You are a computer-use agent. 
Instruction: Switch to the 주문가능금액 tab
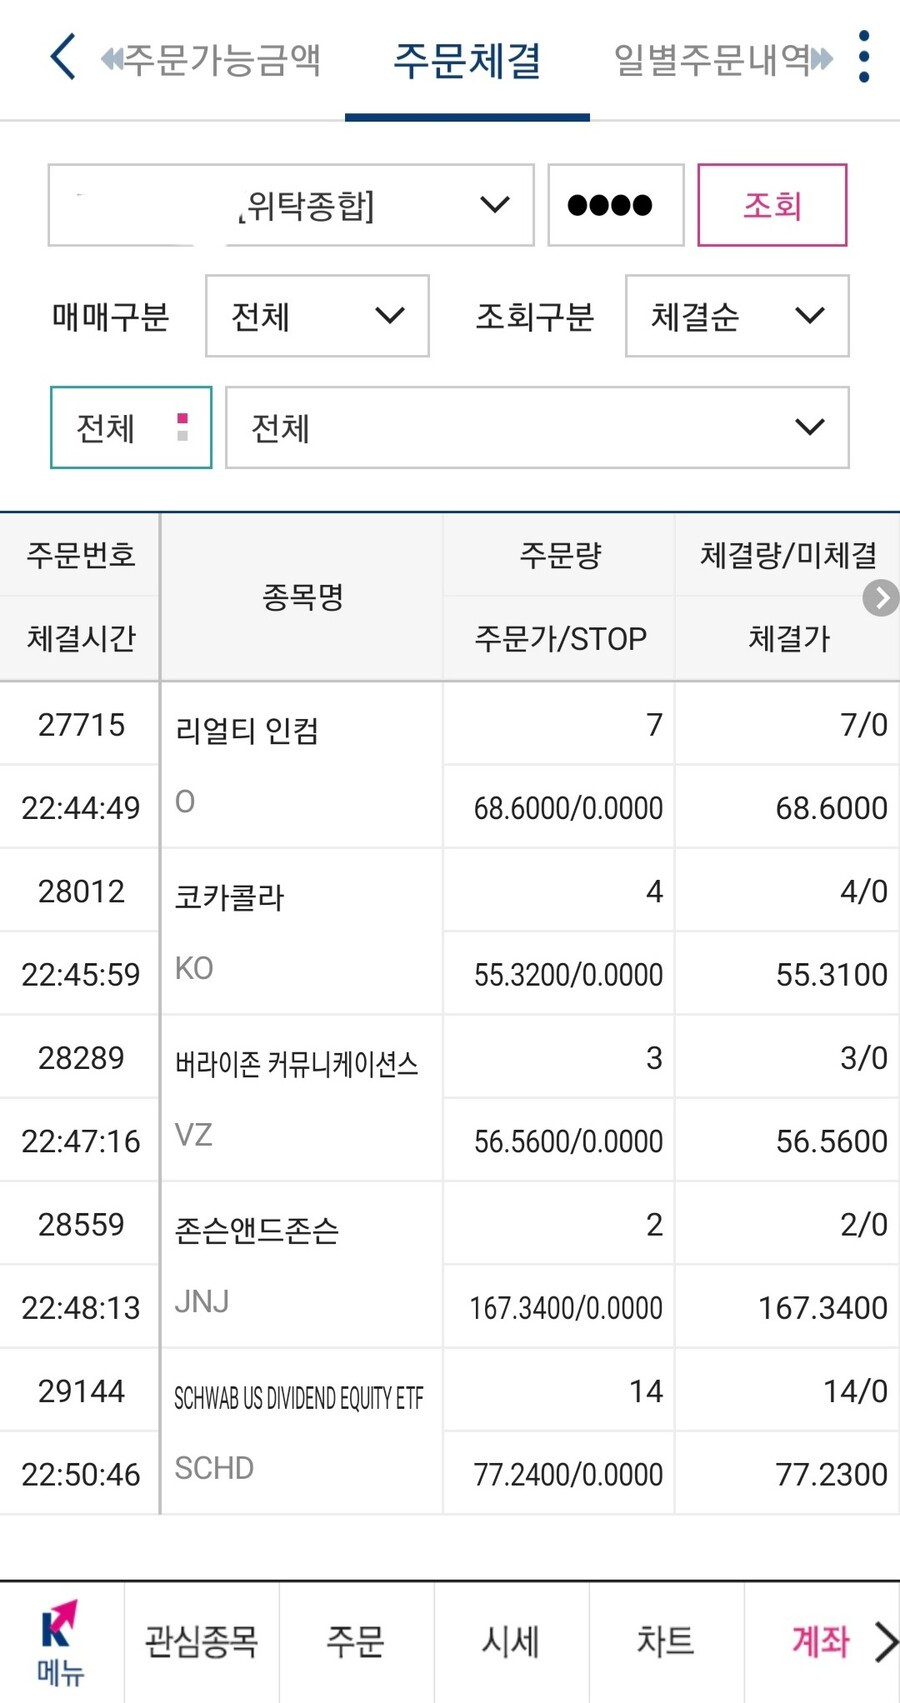coord(221,60)
